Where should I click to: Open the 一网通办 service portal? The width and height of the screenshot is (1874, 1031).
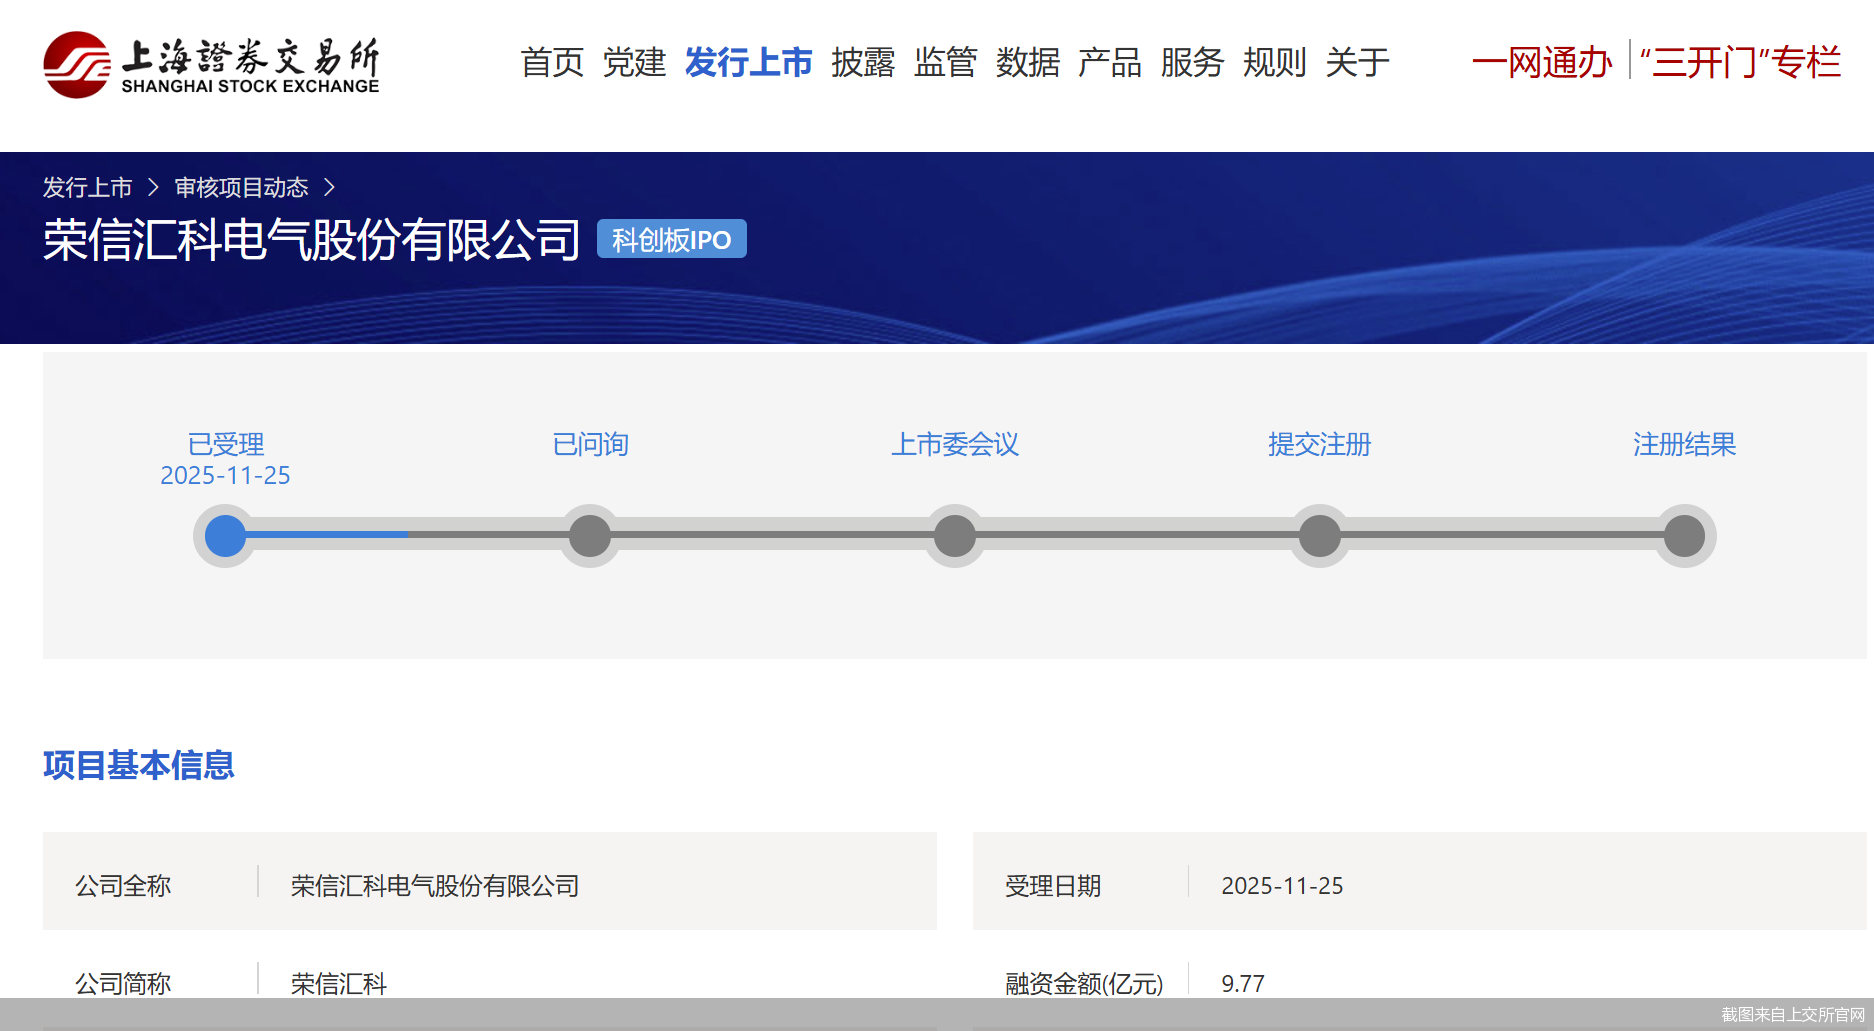click(1543, 62)
